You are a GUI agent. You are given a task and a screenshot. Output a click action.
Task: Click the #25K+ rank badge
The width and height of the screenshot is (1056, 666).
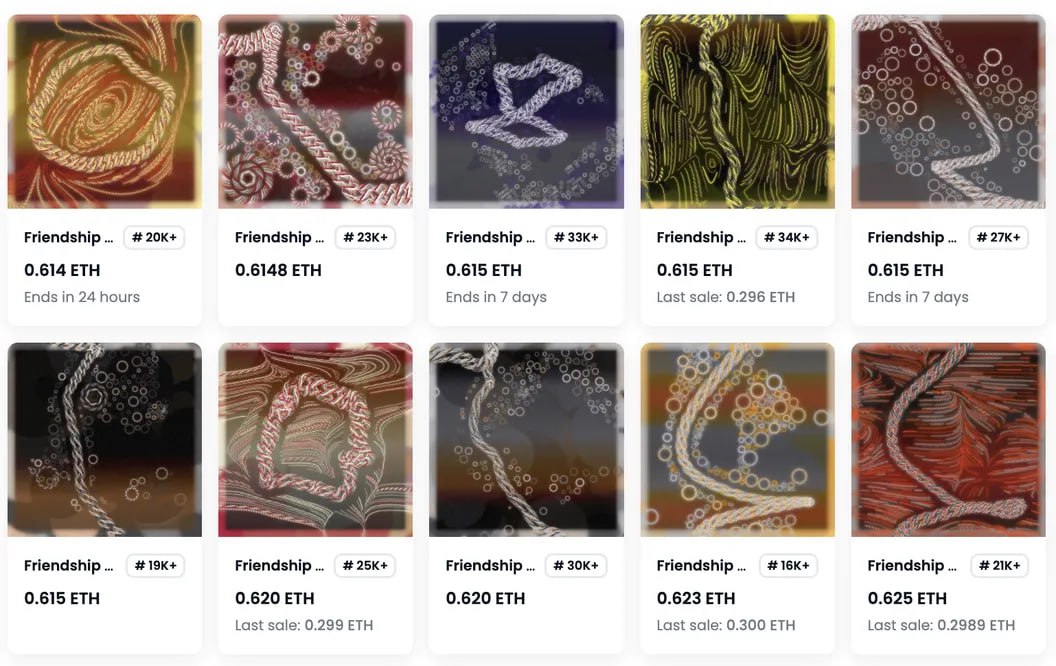coord(365,565)
